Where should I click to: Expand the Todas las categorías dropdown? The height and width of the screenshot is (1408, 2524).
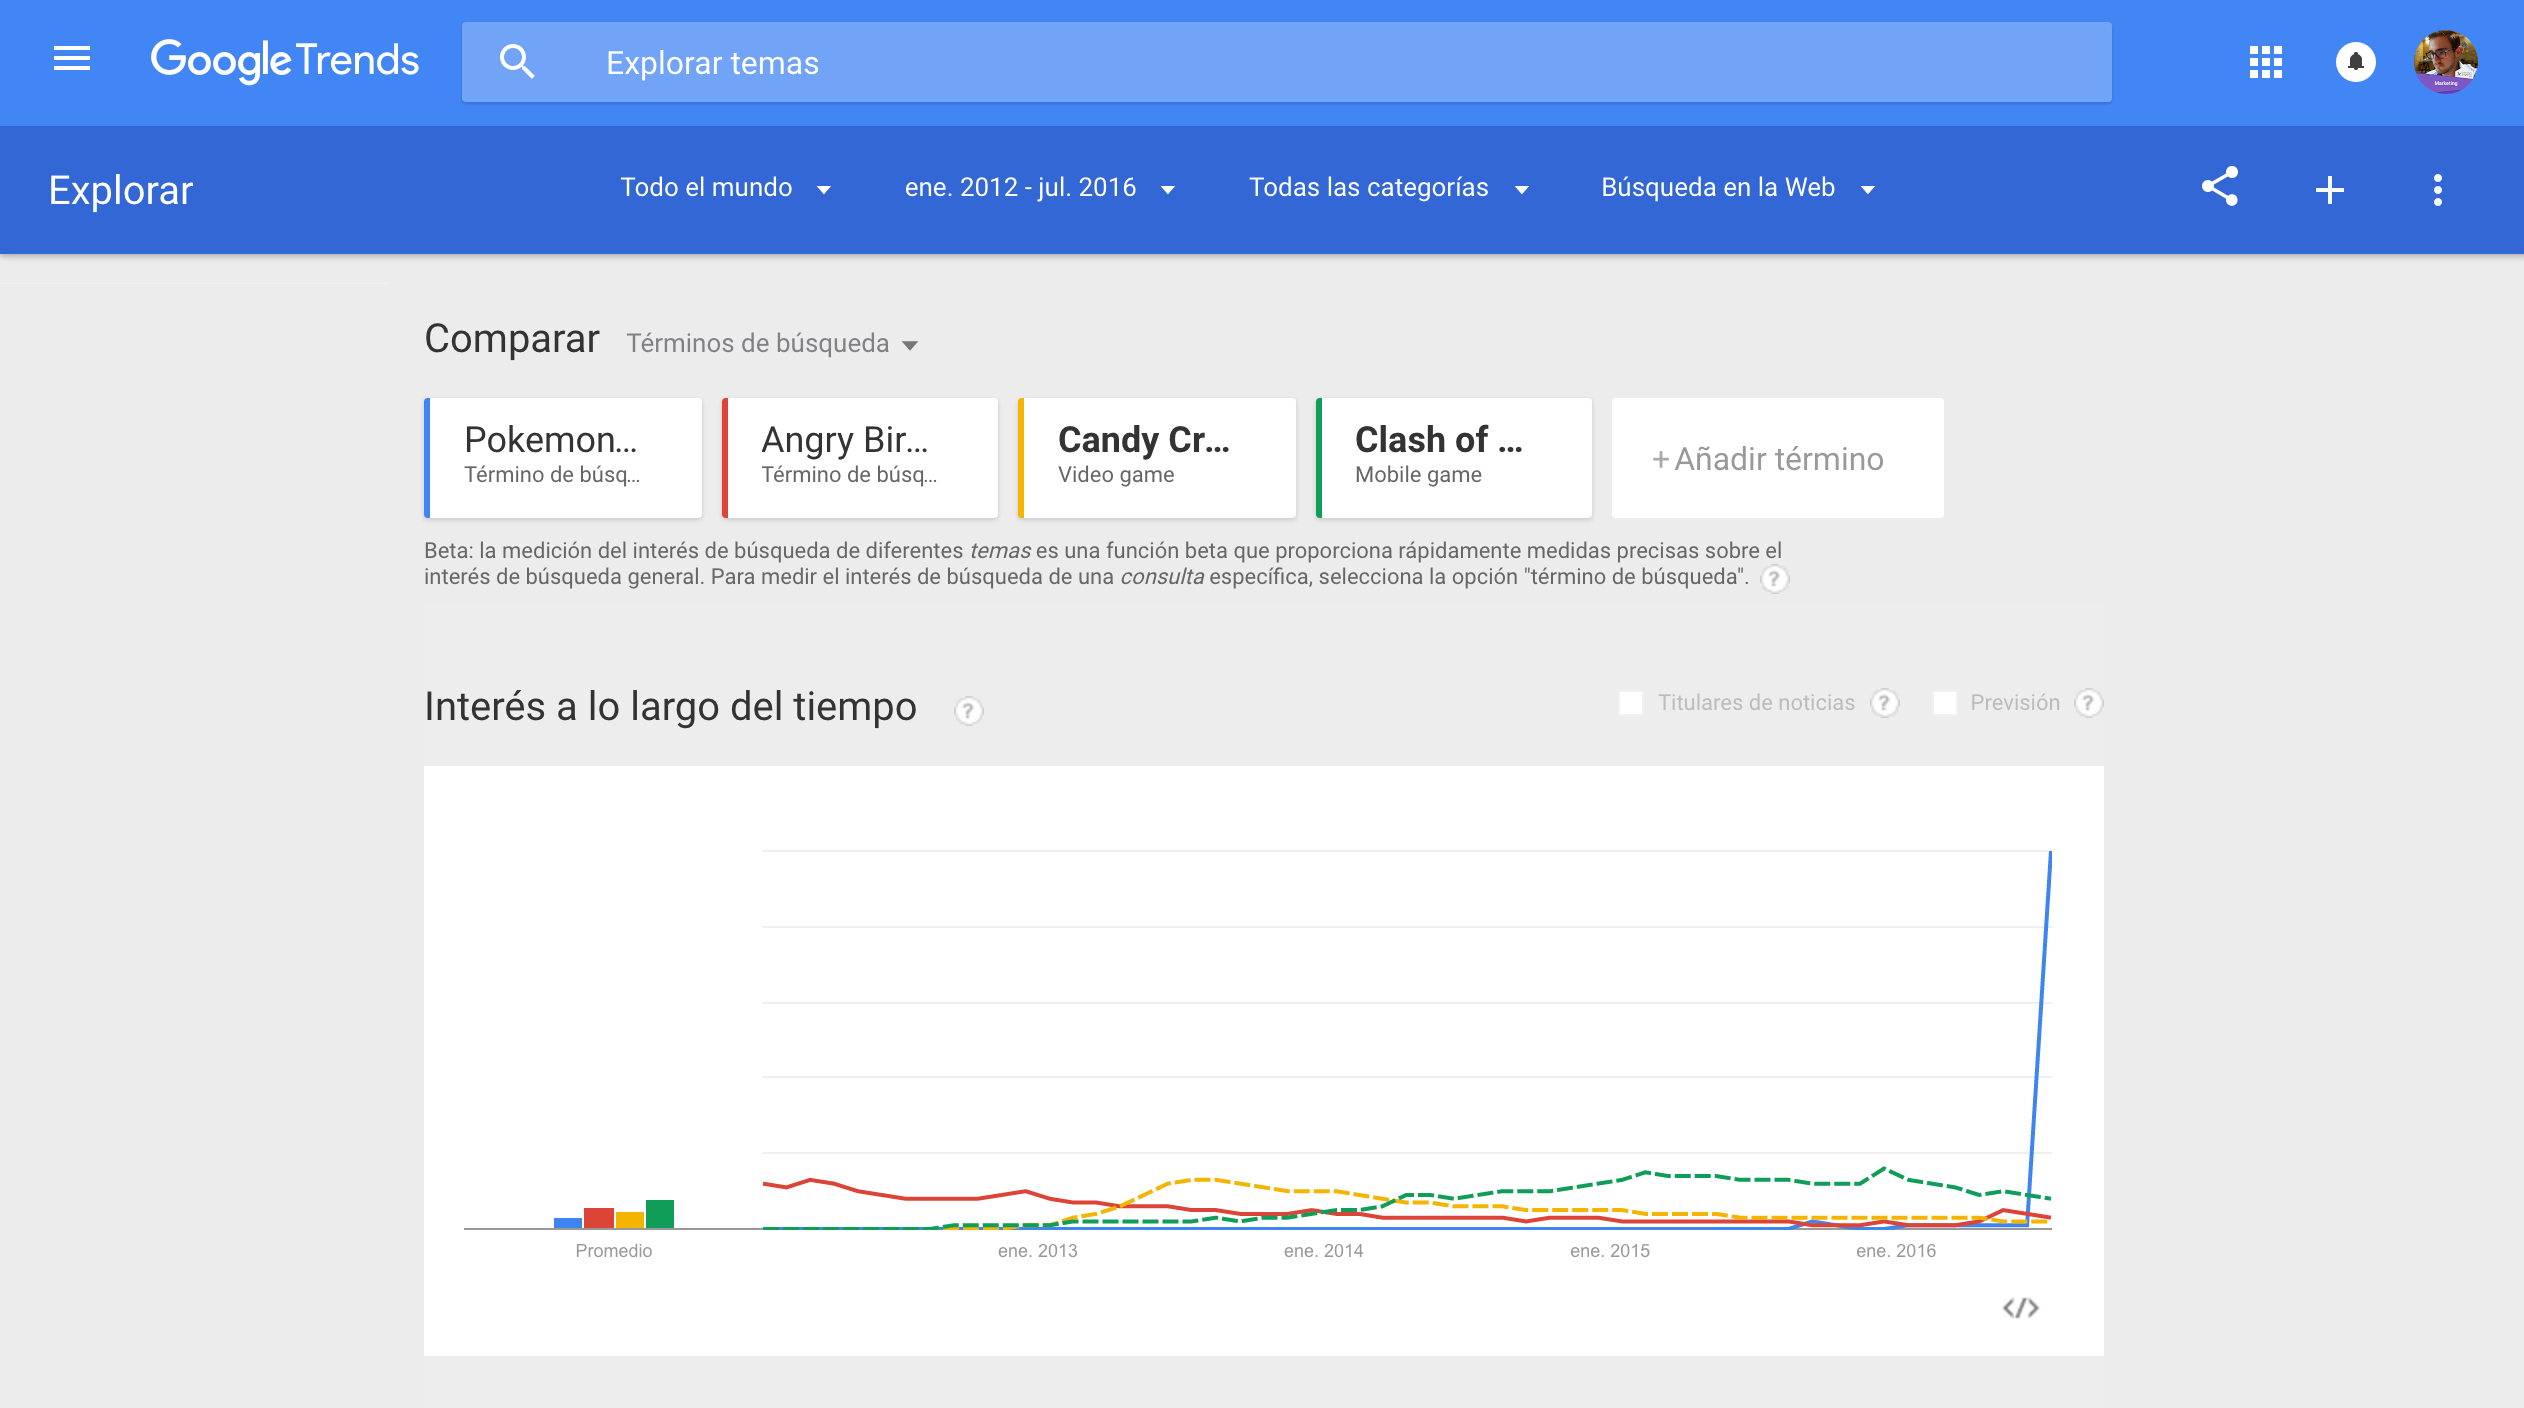[1389, 188]
